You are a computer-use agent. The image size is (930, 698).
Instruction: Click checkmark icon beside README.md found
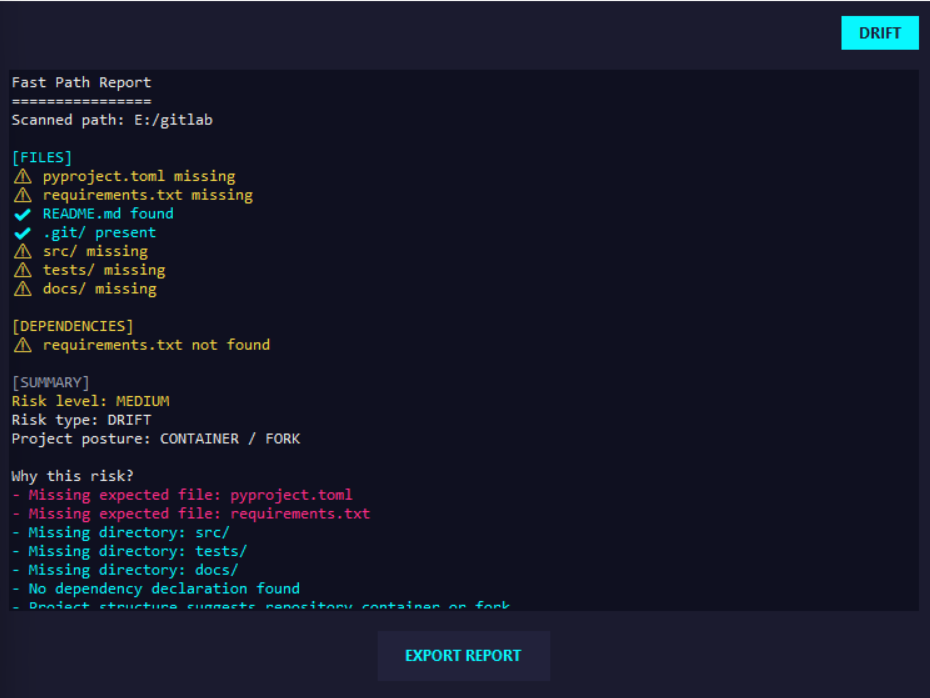point(23,214)
